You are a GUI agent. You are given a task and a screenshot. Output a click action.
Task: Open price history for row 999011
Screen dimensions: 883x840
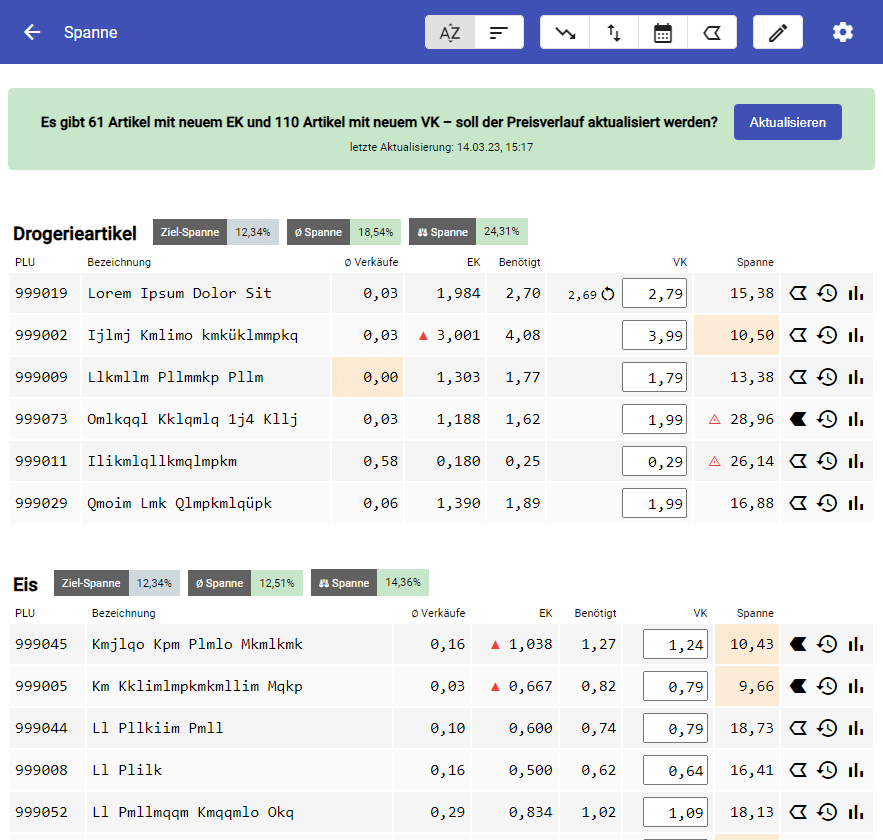click(x=827, y=461)
